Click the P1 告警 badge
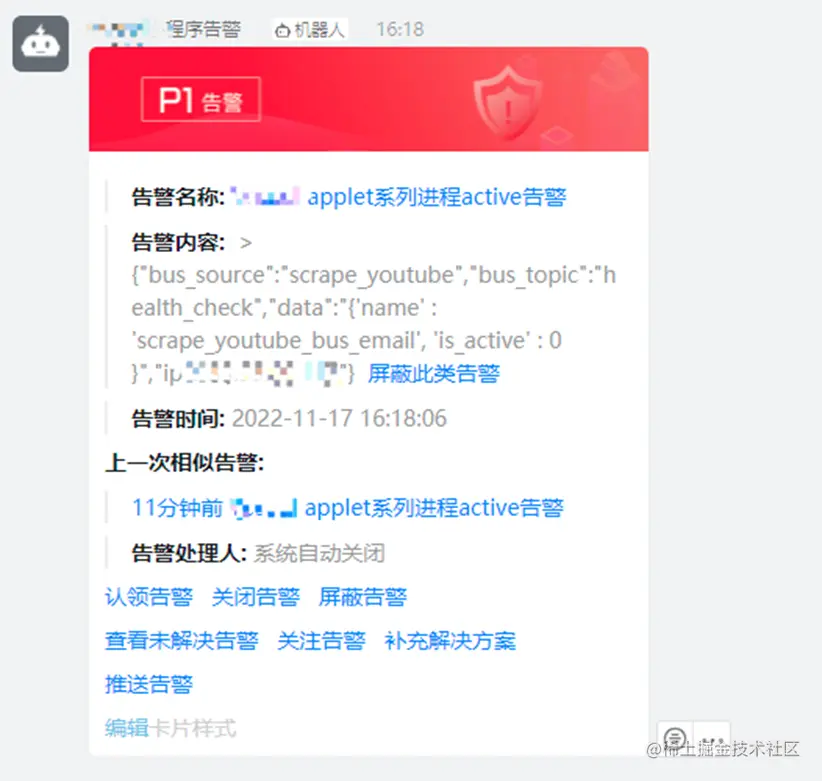This screenshot has width=822, height=781. click(x=201, y=100)
